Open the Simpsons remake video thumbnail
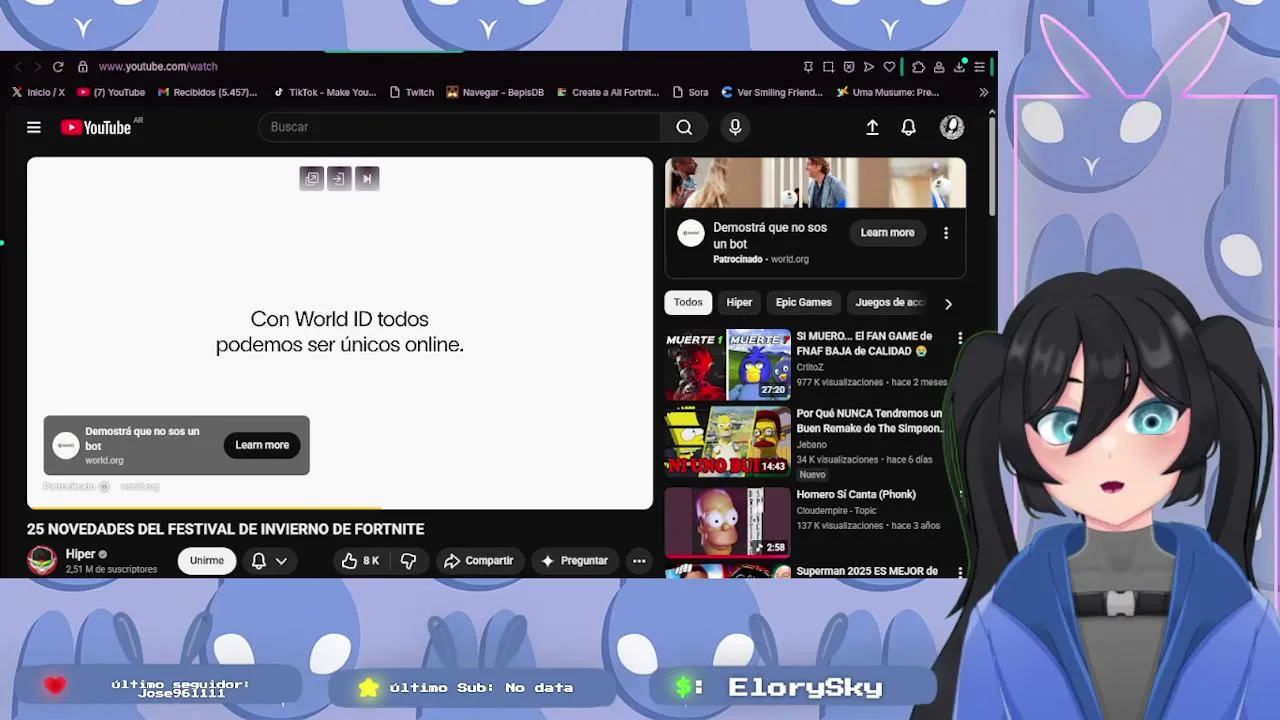Image resolution: width=1280 pixels, height=720 pixels. pos(728,441)
